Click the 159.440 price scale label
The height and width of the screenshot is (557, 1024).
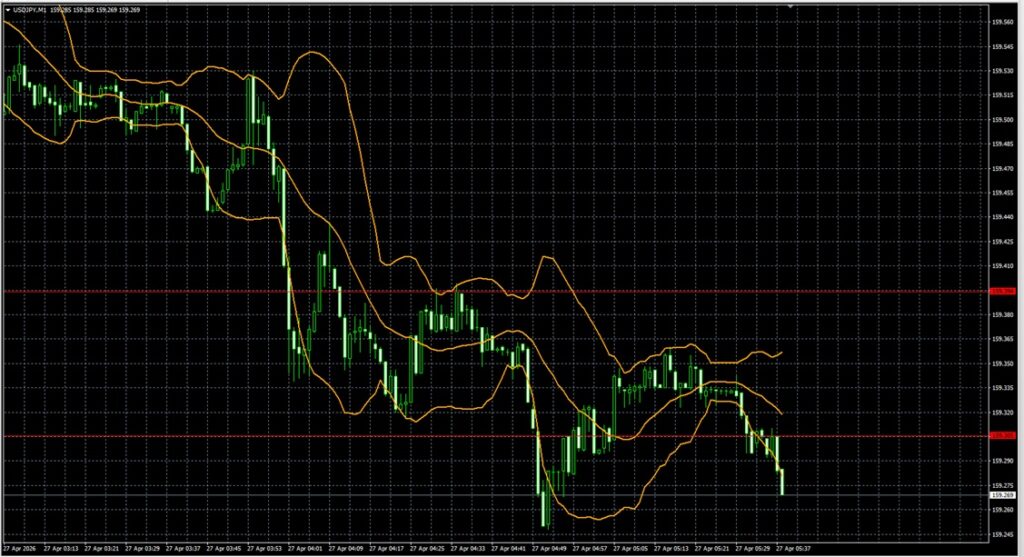1002,217
